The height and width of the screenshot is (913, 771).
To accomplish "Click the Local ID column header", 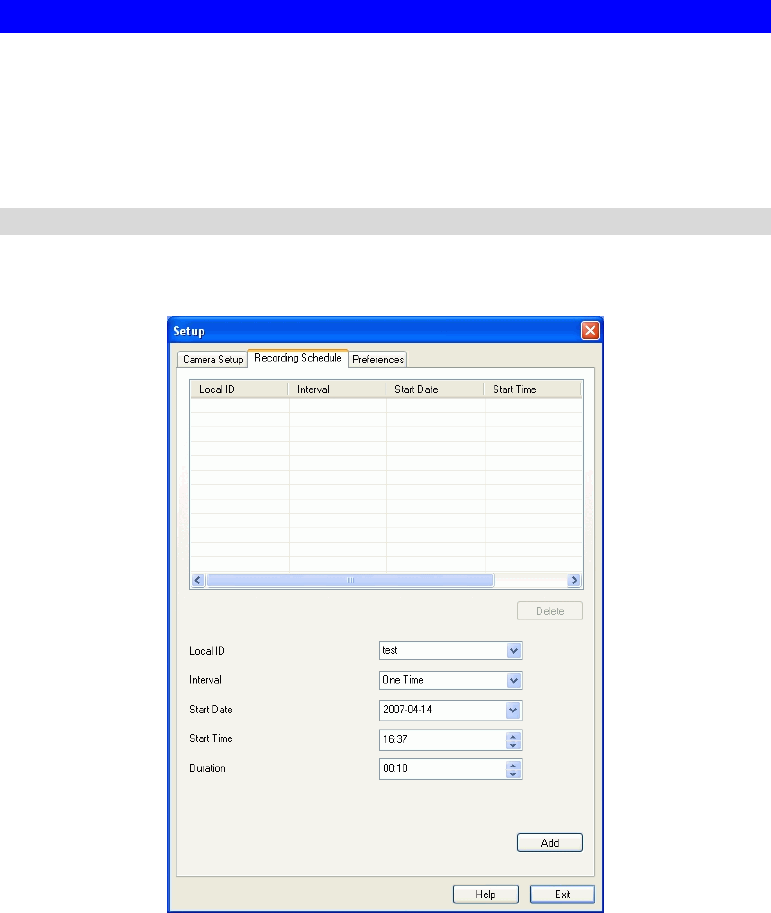I will 239,390.
